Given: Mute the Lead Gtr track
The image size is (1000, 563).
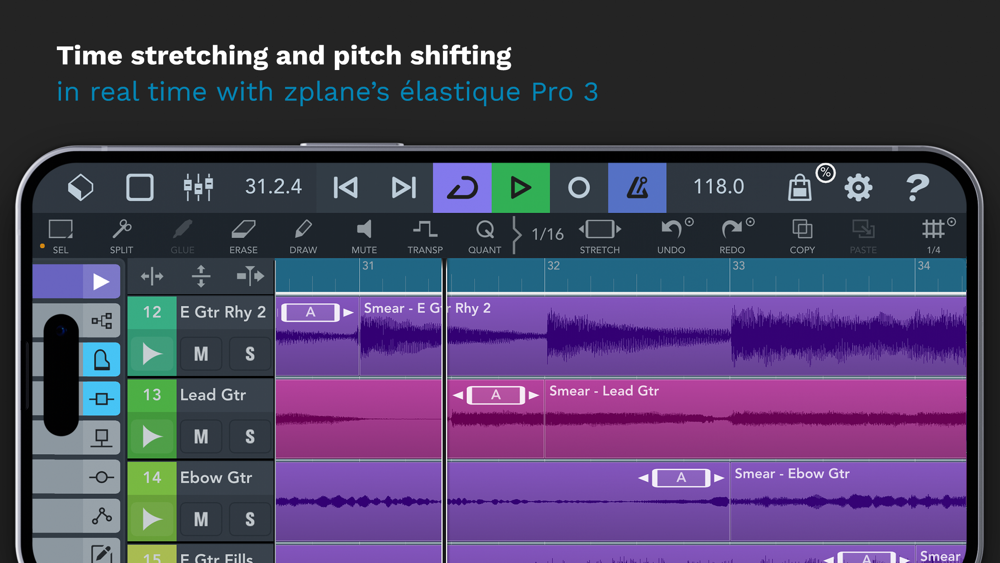Looking at the screenshot, I should click(201, 437).
